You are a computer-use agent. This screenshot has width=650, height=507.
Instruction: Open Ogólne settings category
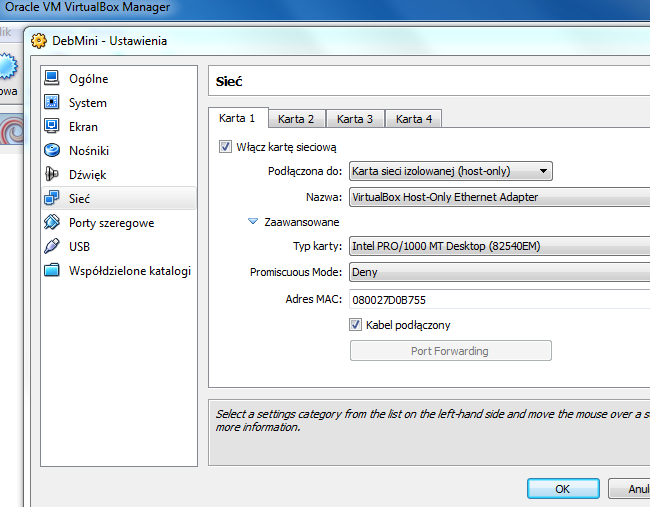pos(119,78)
